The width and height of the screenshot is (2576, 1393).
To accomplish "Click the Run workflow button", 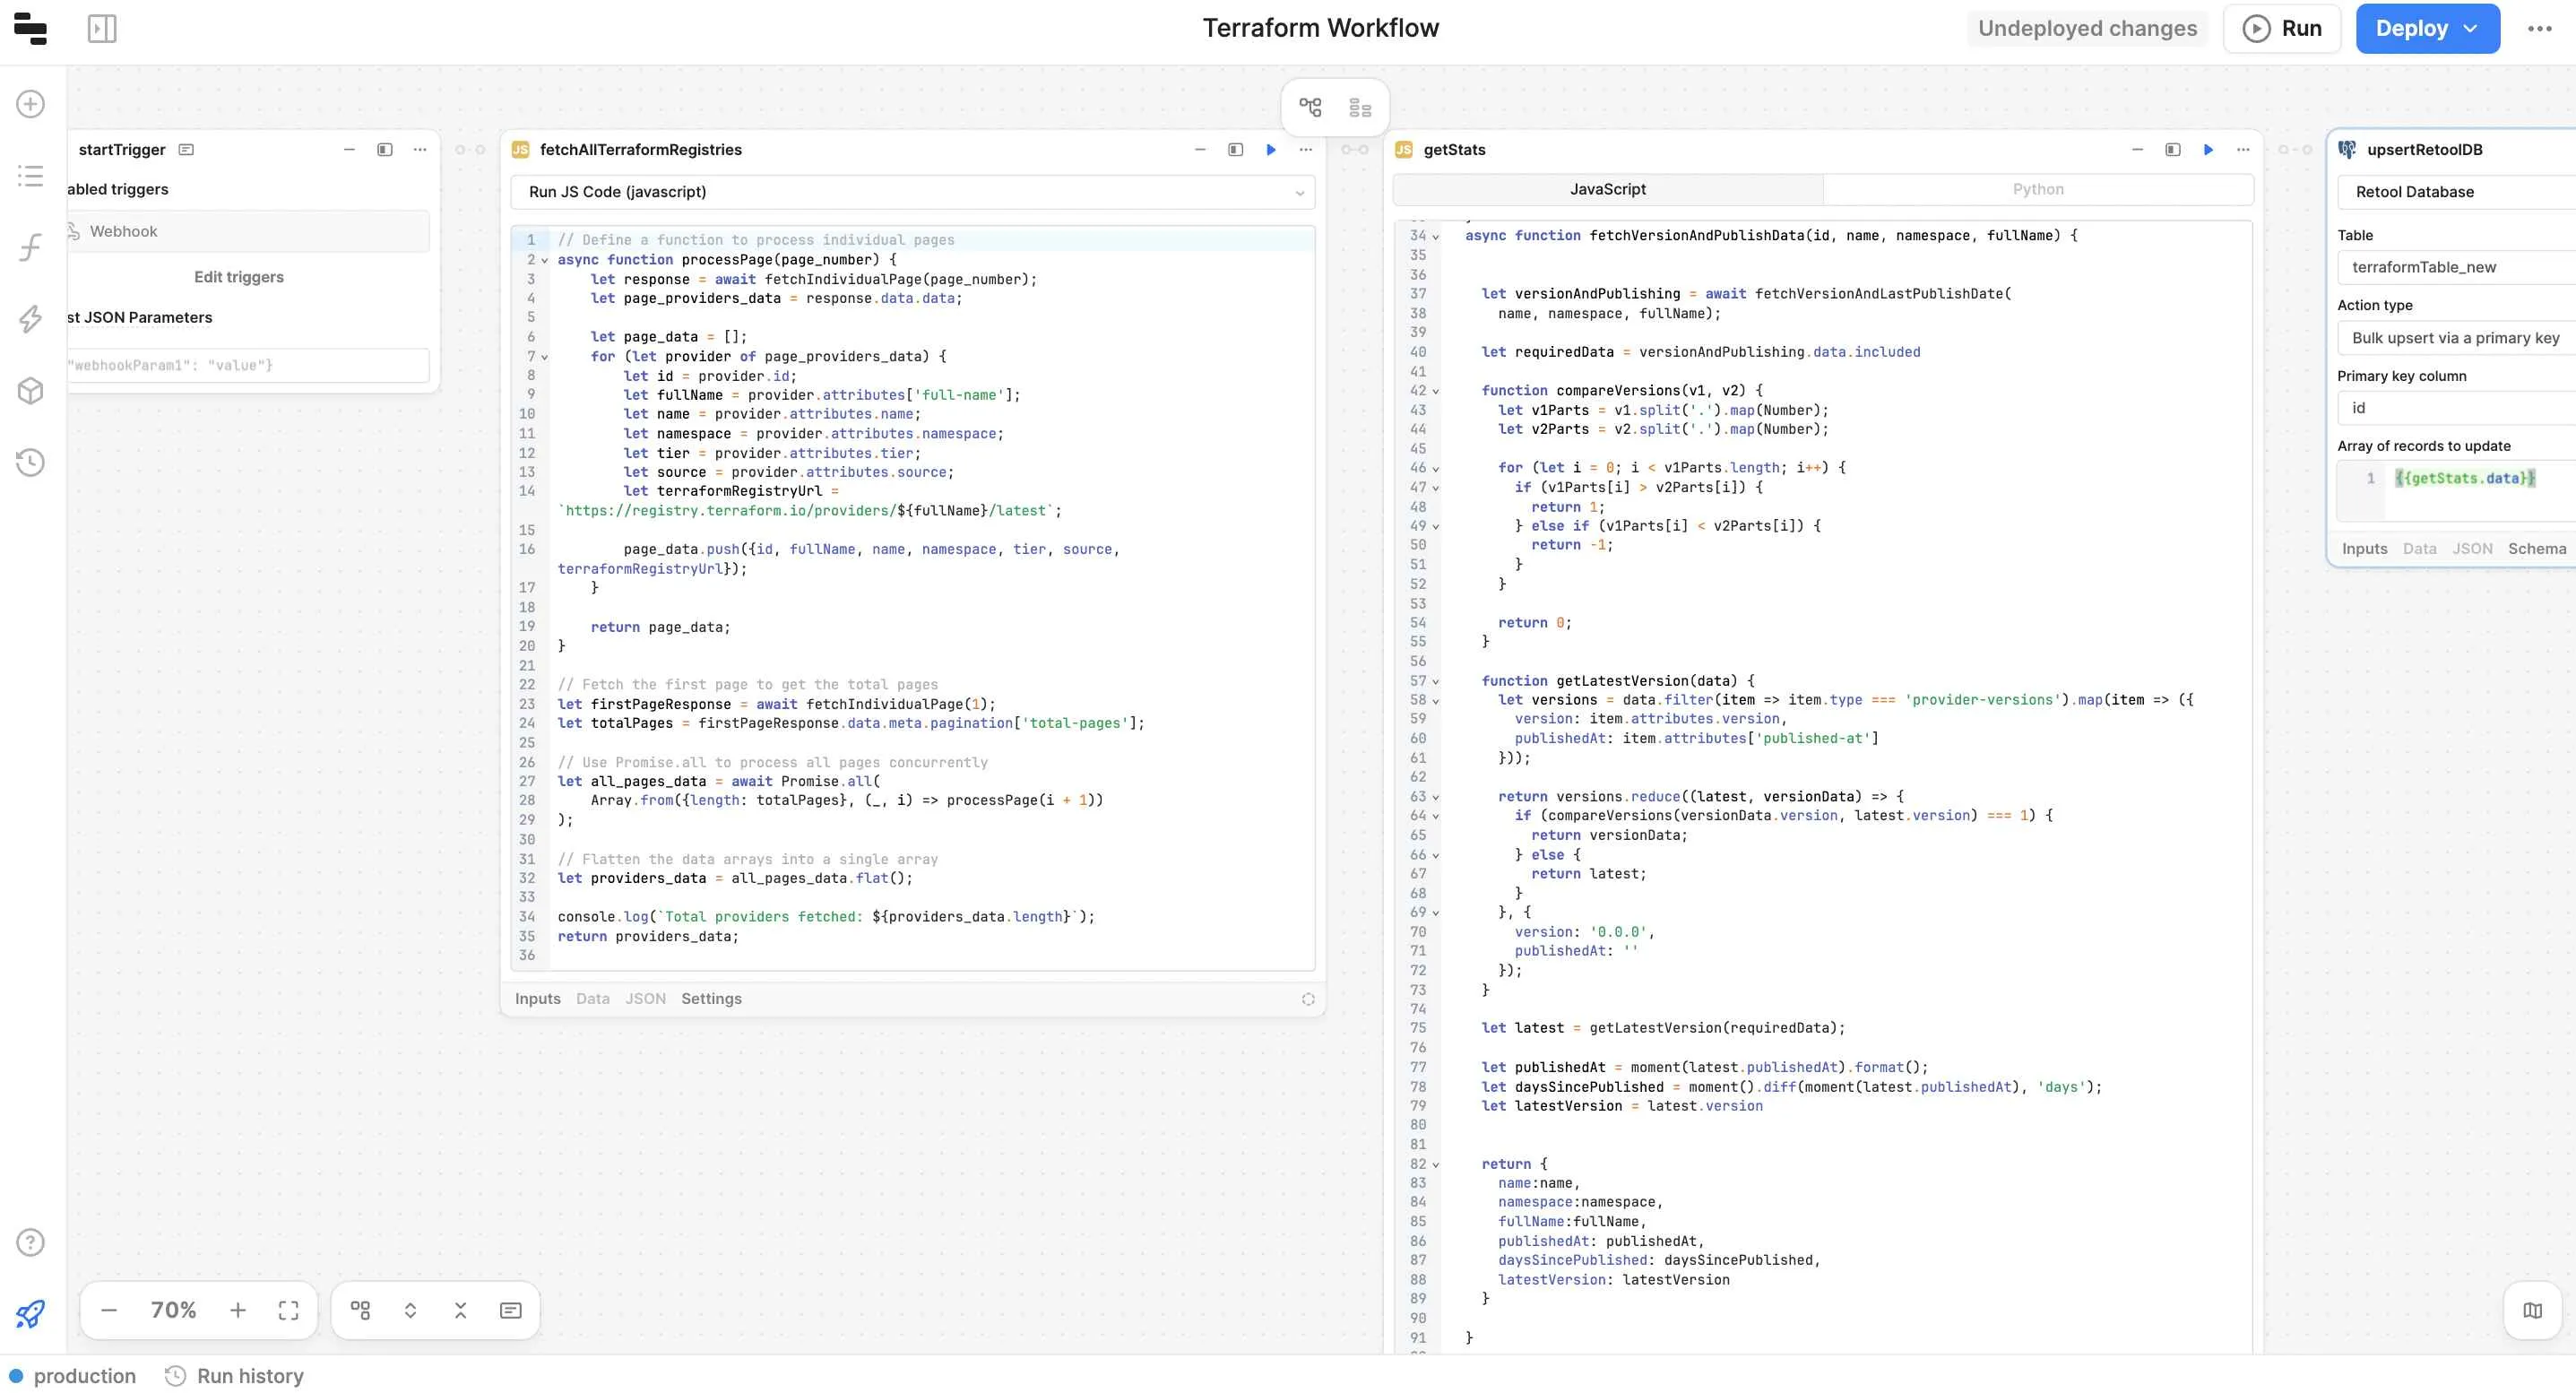I will [2281, 28].
